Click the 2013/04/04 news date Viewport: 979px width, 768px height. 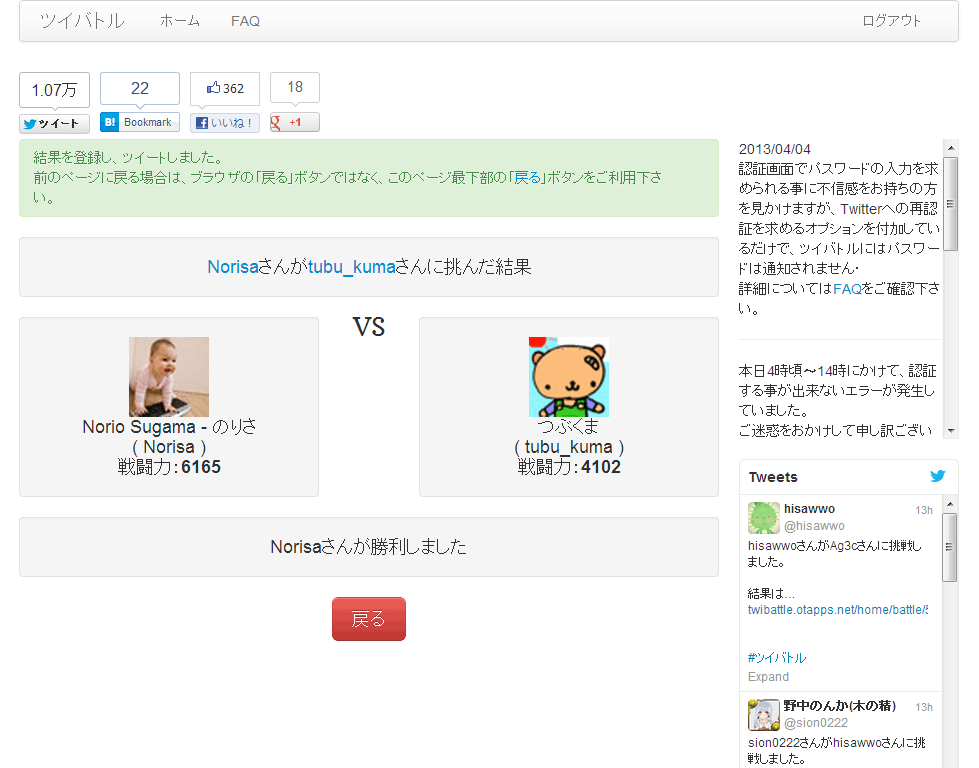(774, 149)
